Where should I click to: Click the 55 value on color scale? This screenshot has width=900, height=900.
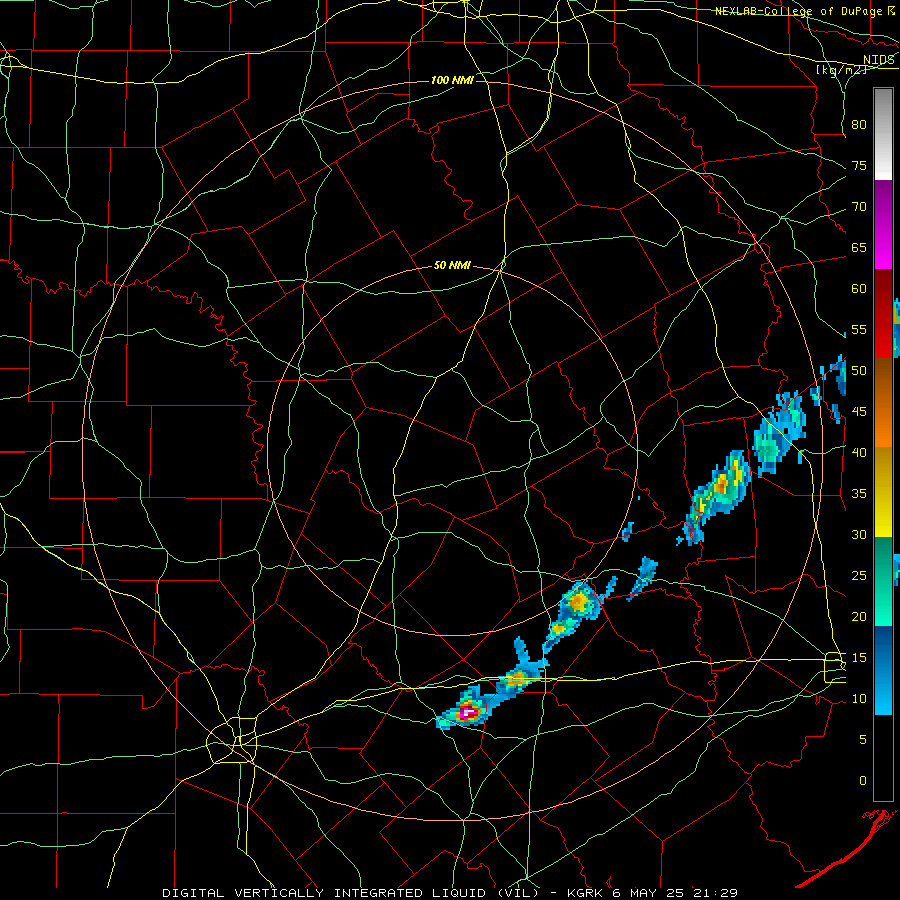coord(859,329)
